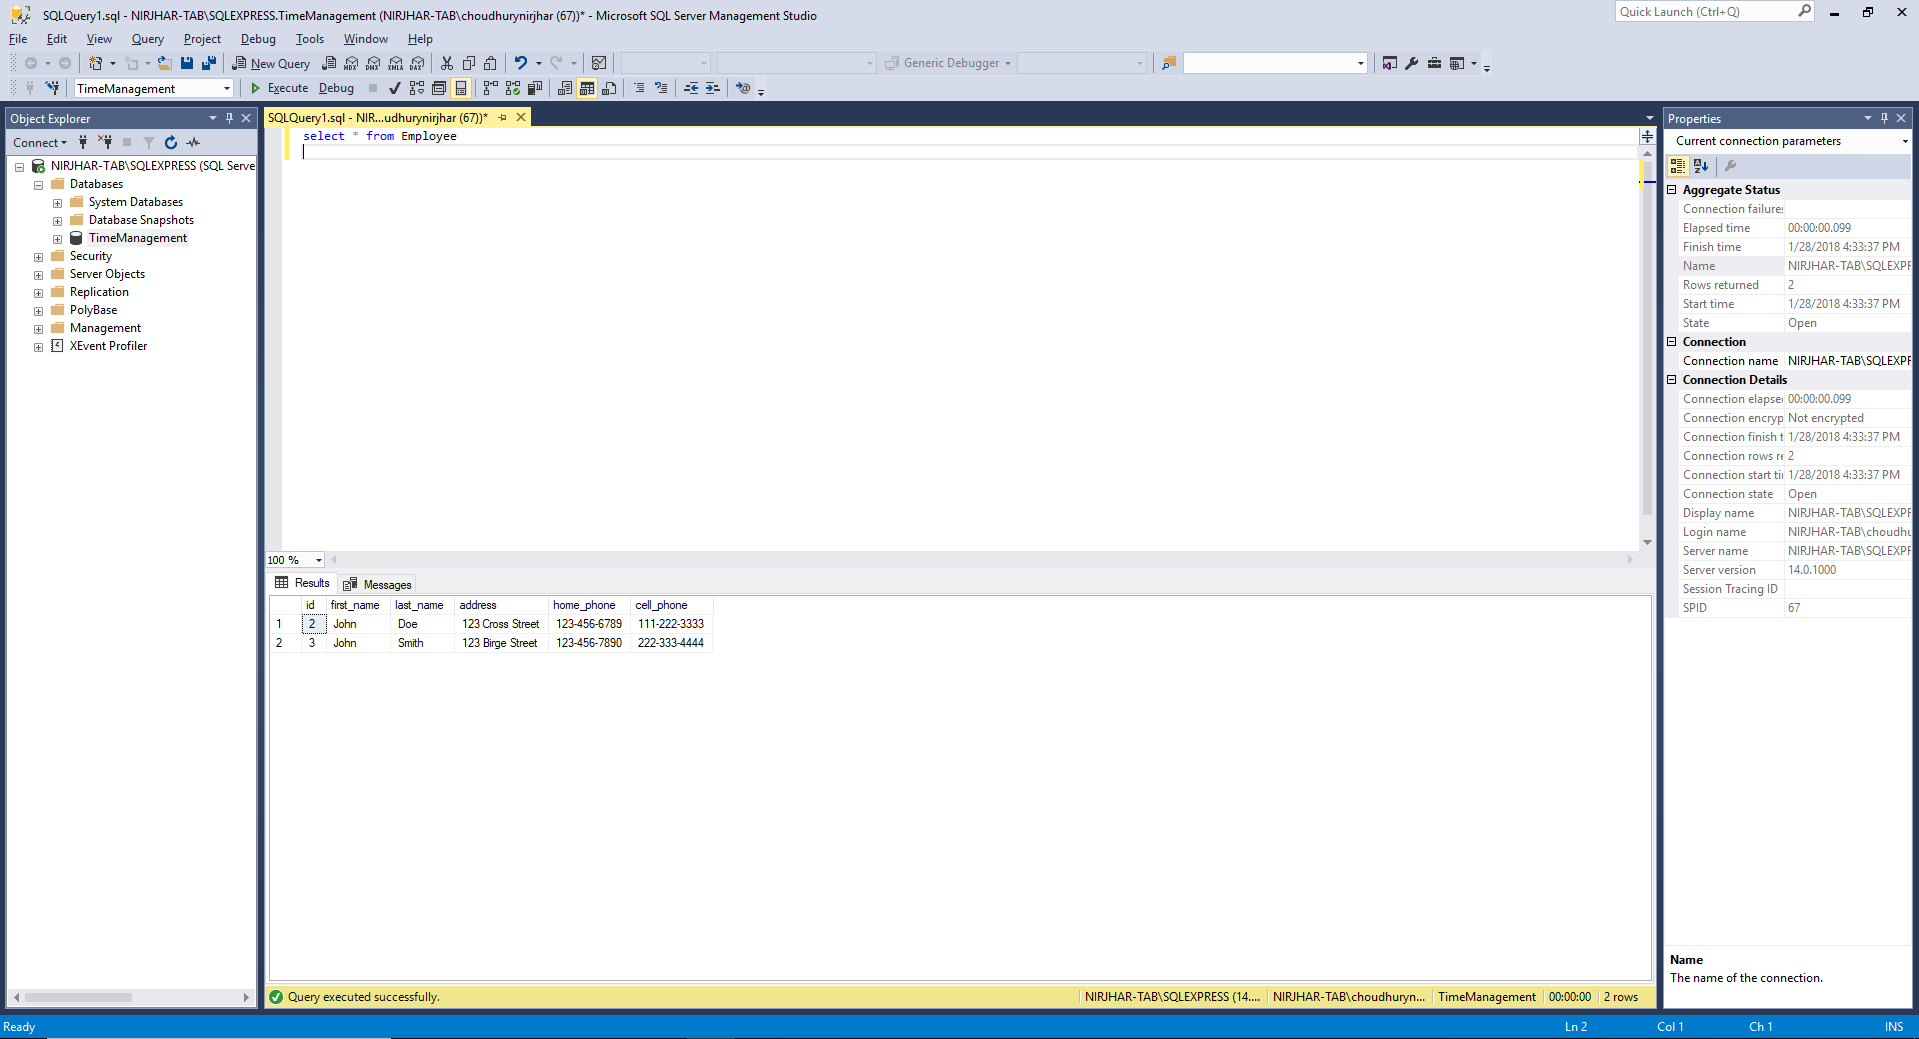Open an Analysis Services MDX Query
This screenshot has height=1039, width=1919.
pos(351,63)
